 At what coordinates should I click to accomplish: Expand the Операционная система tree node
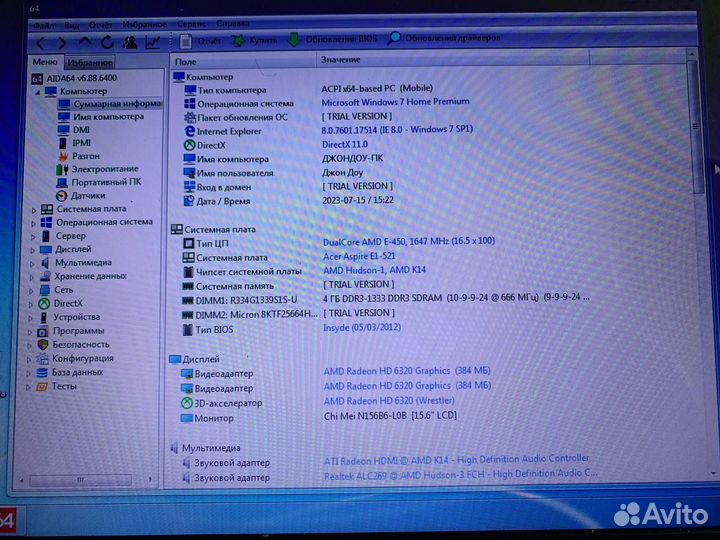coord(33,224)
